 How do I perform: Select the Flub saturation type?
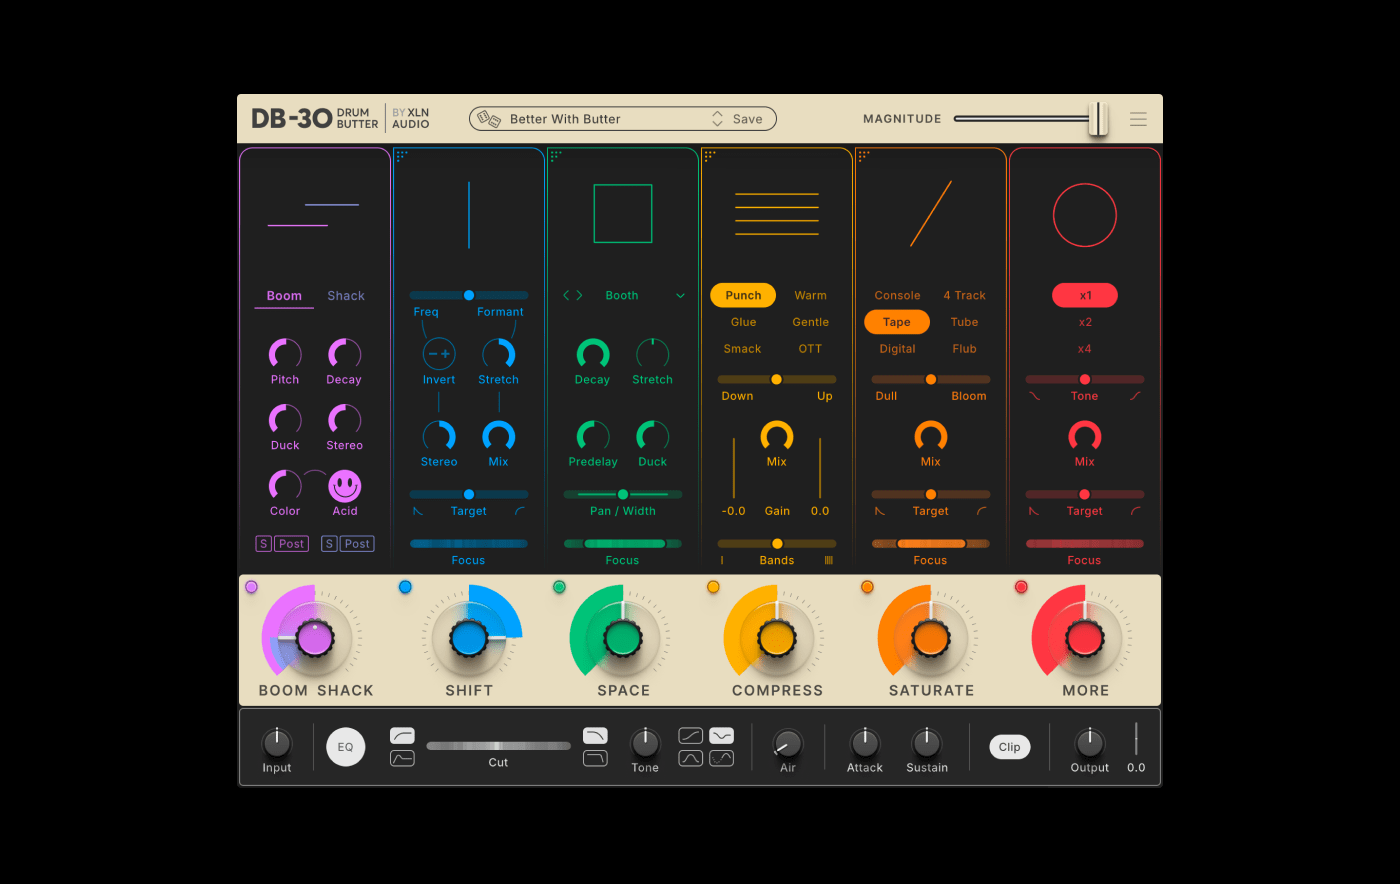click(x=965, y=349)
